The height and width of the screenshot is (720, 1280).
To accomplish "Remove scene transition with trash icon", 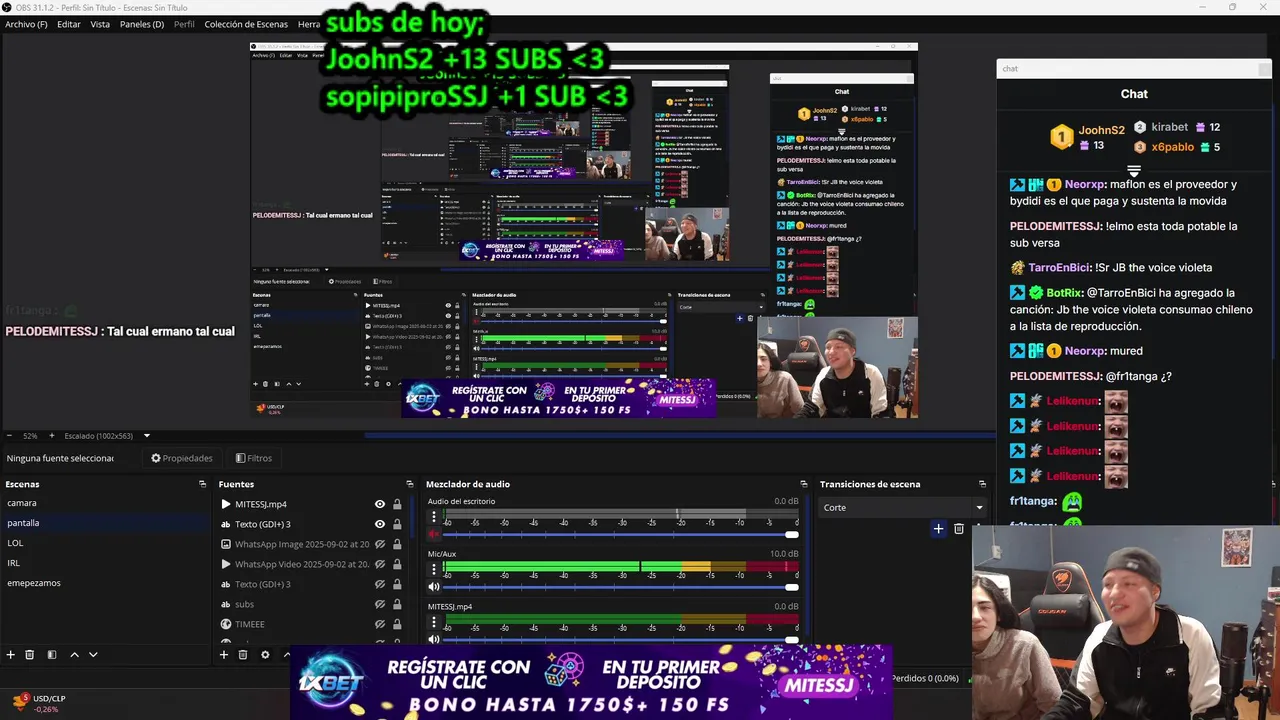I will coord(958,529).
